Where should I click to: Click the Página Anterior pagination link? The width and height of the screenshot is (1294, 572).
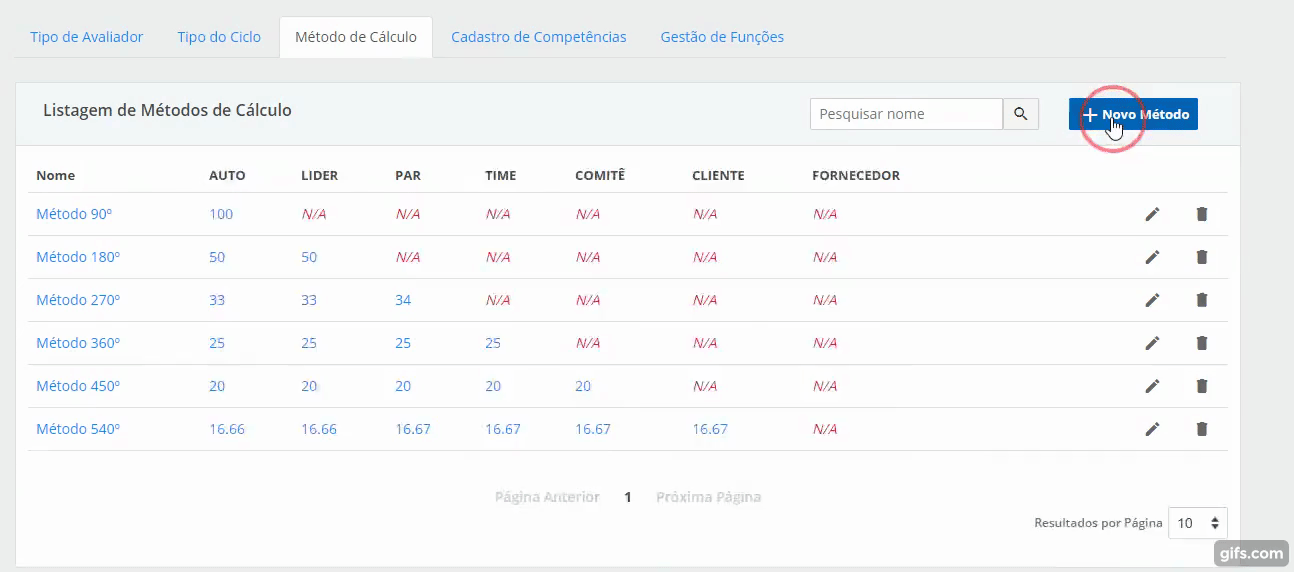click(547, 497)
